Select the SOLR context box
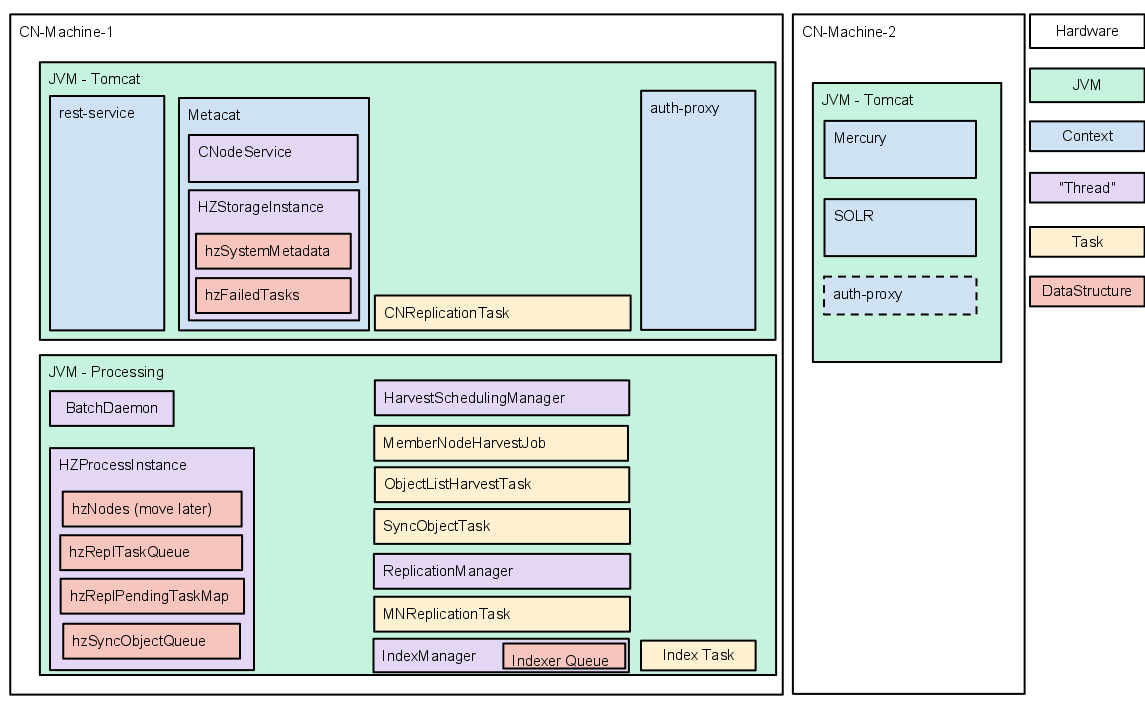Image resolution: width=1145 pixels, height=709 pixels. click(899, 227)
